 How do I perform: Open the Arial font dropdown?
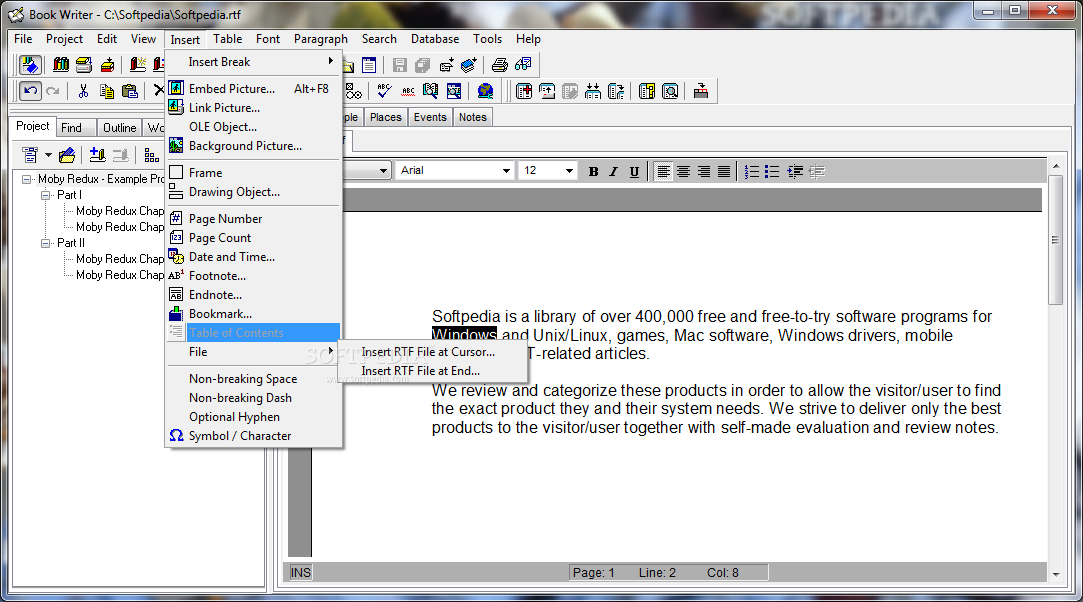tap(506, 171)
